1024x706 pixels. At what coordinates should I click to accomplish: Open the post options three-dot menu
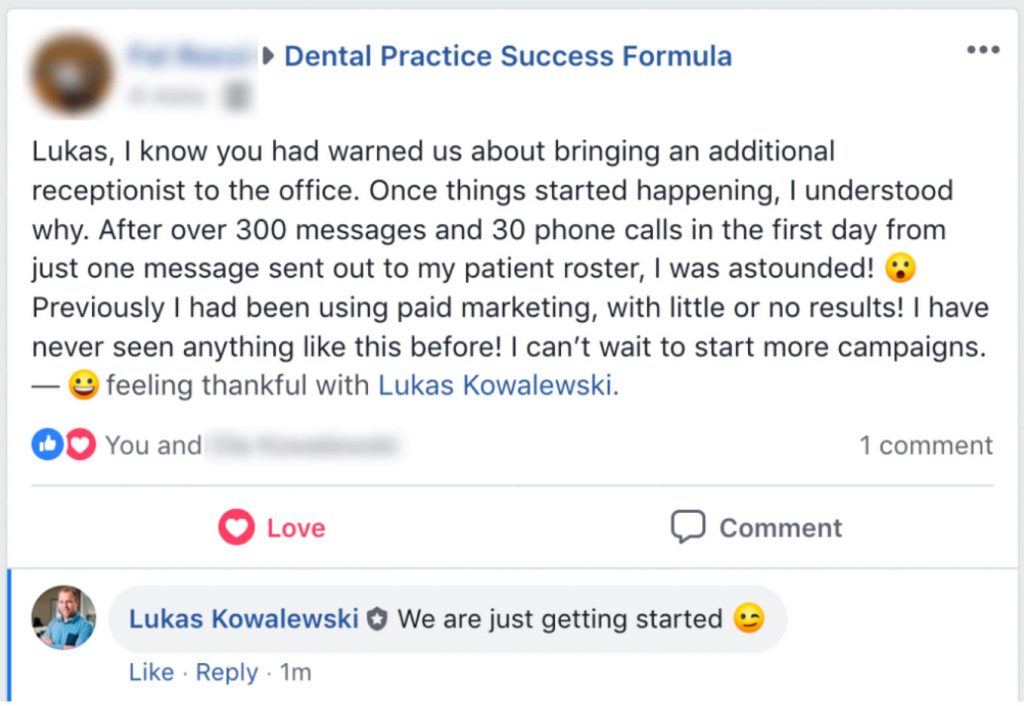982,50
